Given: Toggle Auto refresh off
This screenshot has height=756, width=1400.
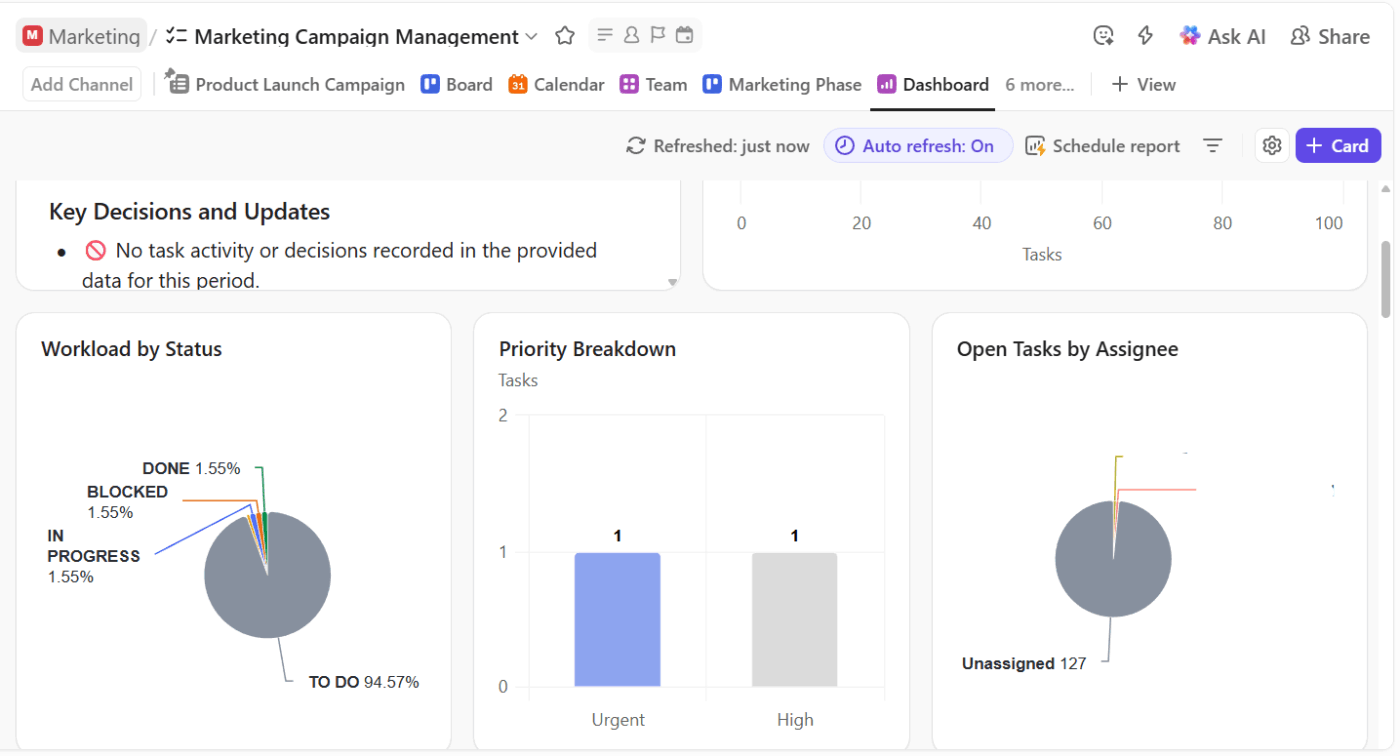Looking at the screenshot, I should pyautogui.click(x=917, y=145).
